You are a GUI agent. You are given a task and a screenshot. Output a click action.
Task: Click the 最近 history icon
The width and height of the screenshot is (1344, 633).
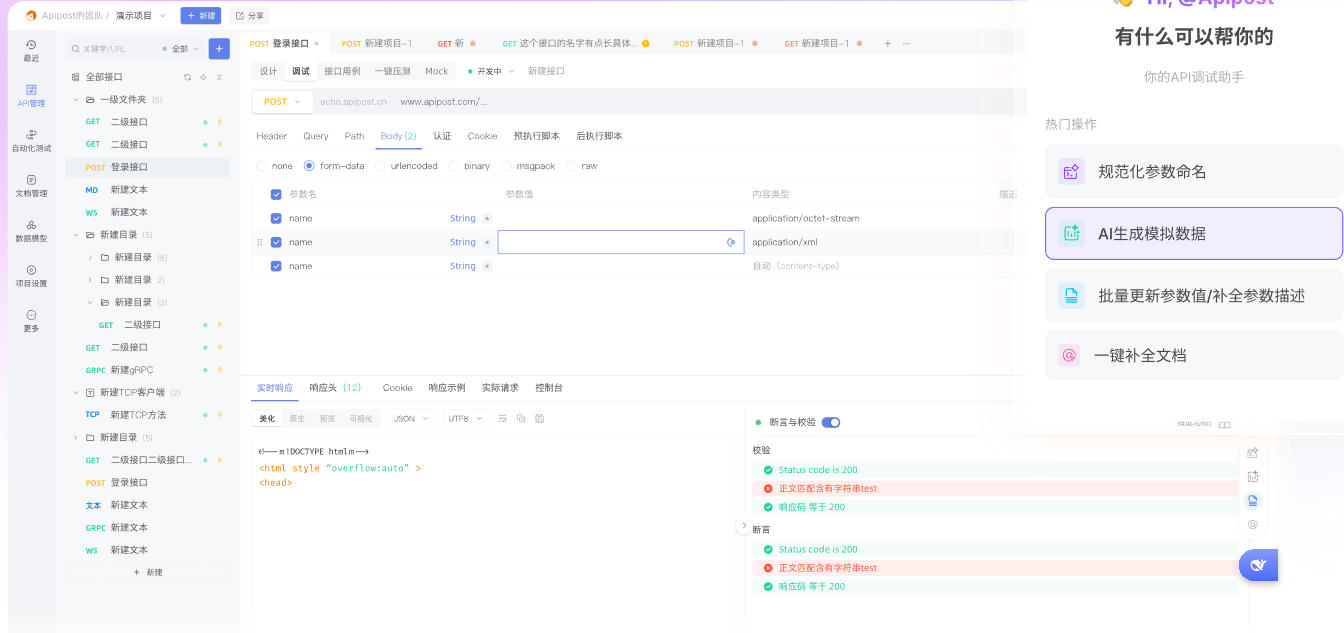point(31,50)
